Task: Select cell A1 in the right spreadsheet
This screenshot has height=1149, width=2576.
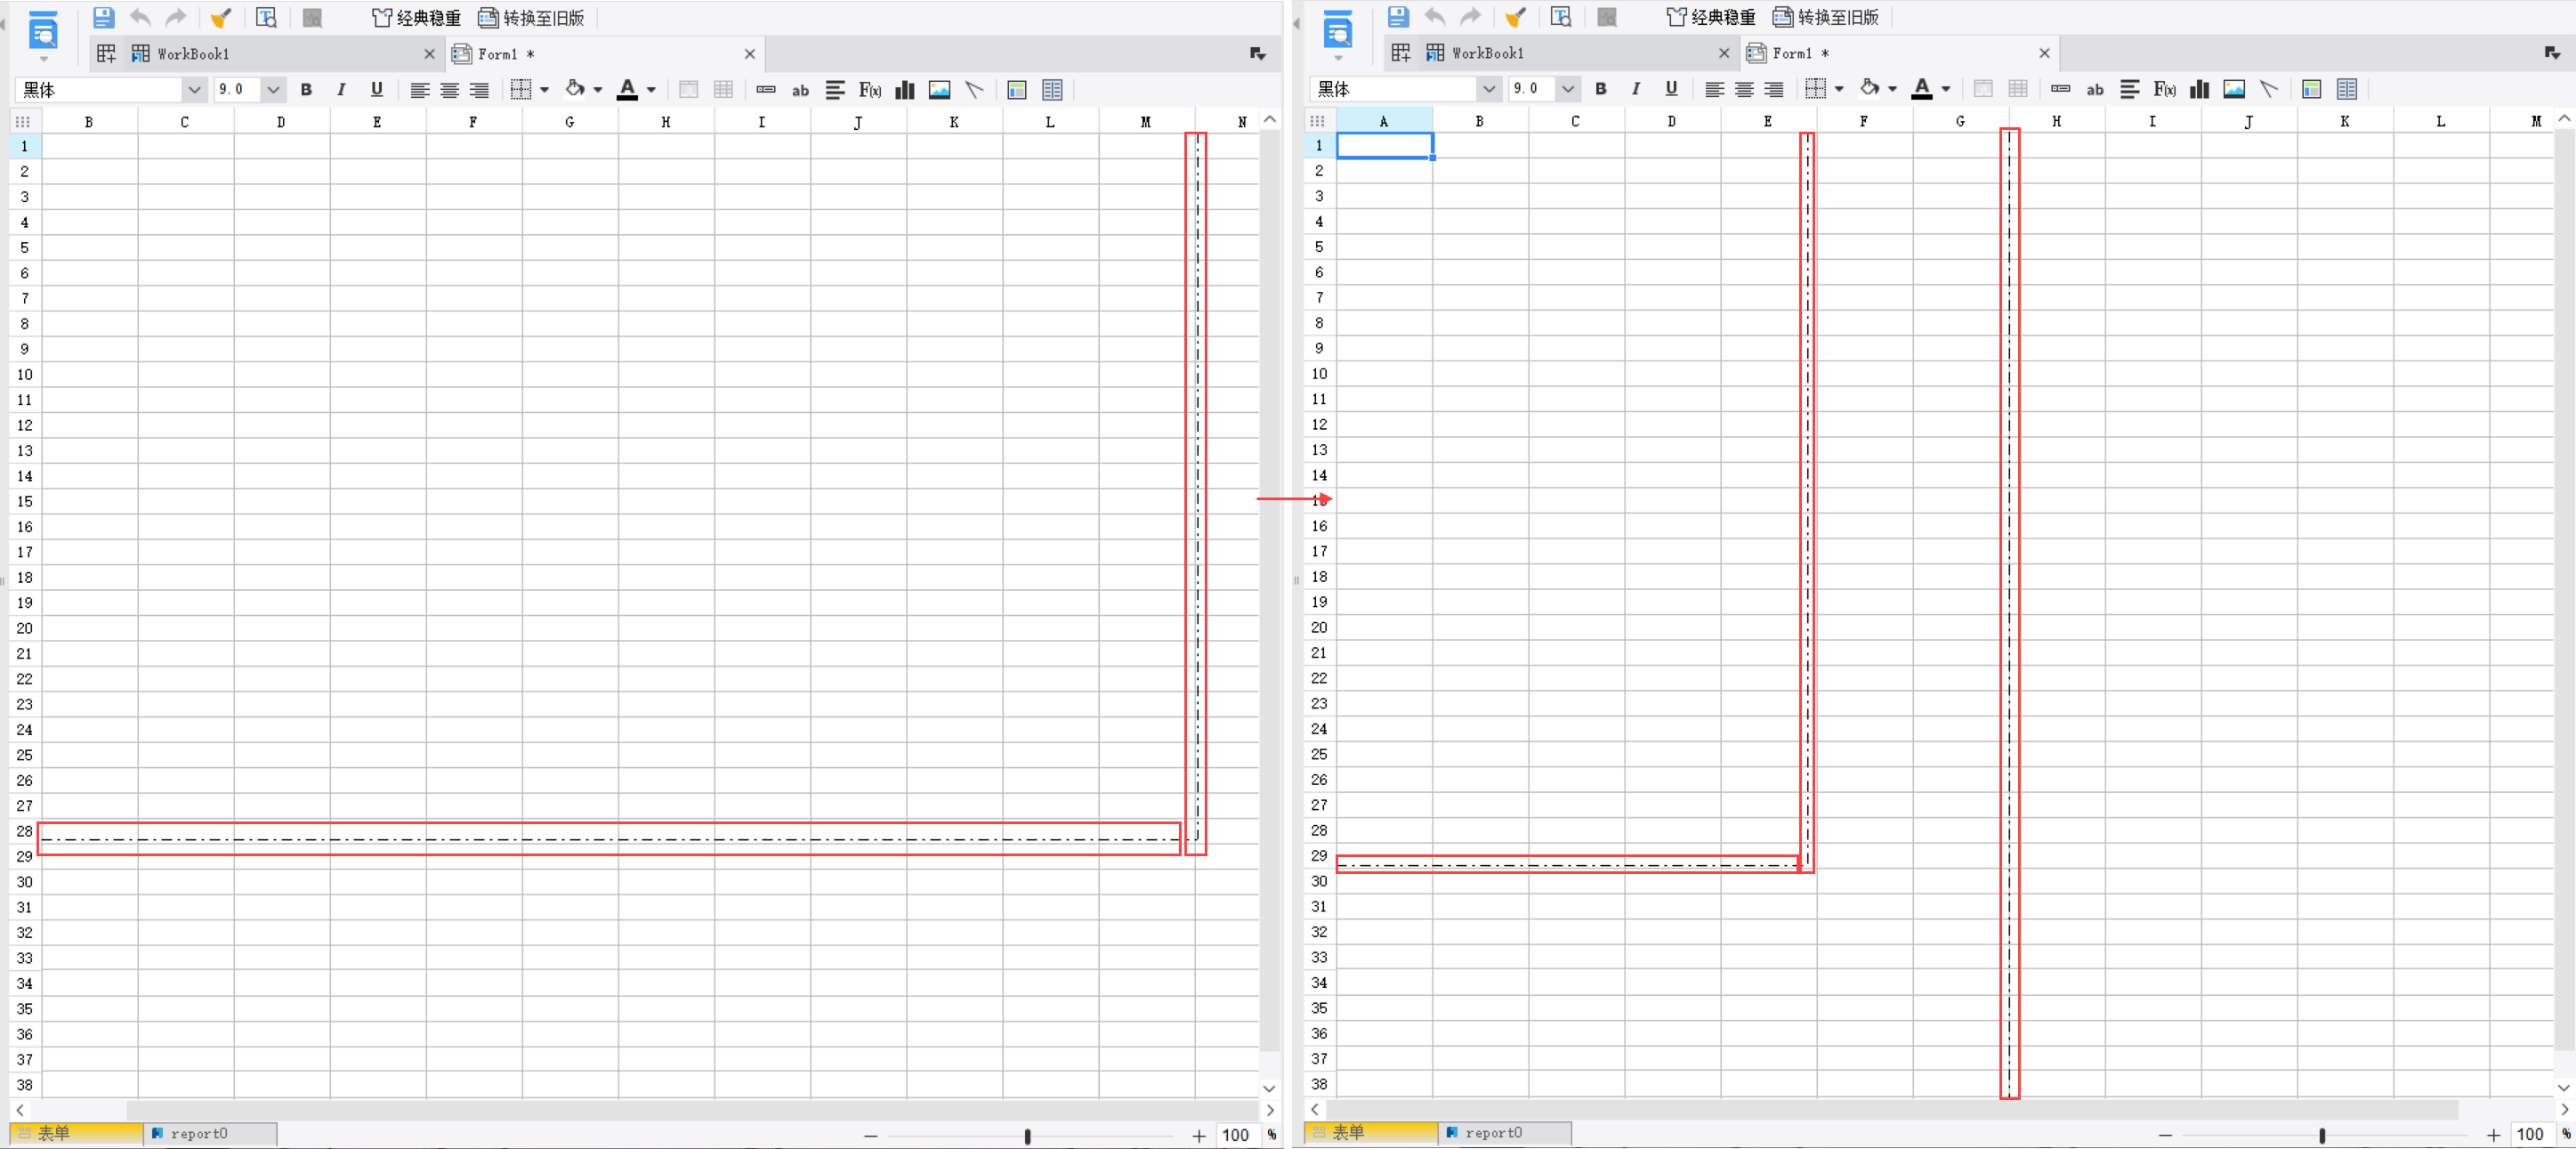Action: [x=1384, y=146]
